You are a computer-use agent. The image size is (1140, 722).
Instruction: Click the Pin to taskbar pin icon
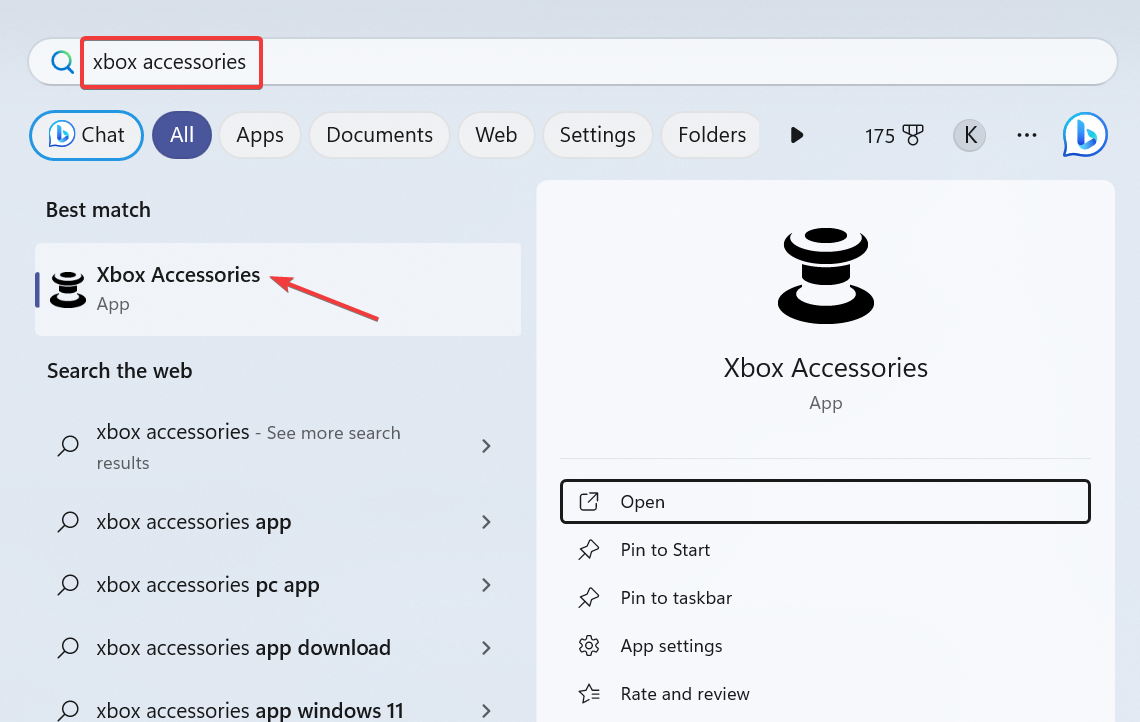589,598
